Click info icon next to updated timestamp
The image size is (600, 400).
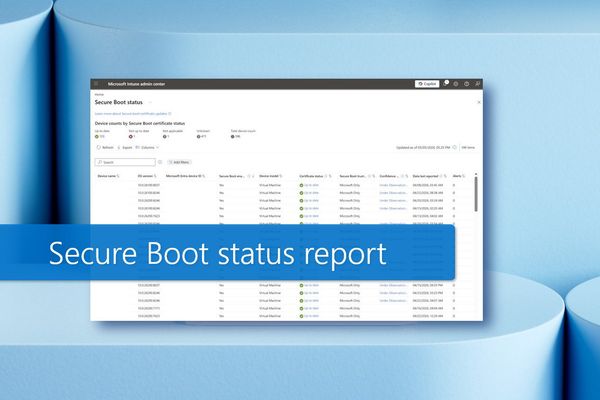[455, 147]
